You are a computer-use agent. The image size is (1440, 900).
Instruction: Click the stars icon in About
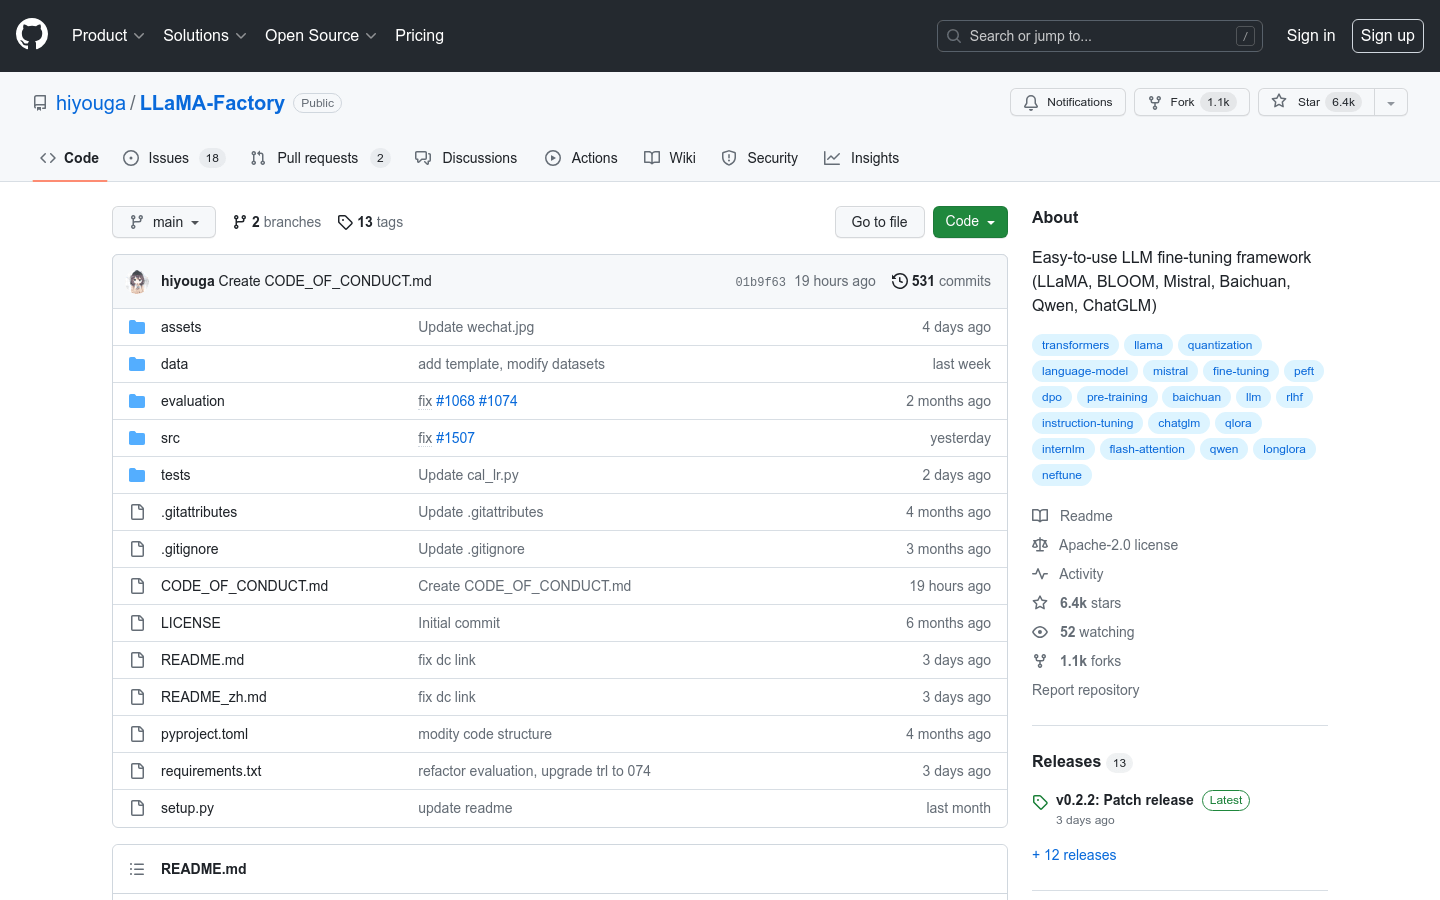[x=1040, y=603]
